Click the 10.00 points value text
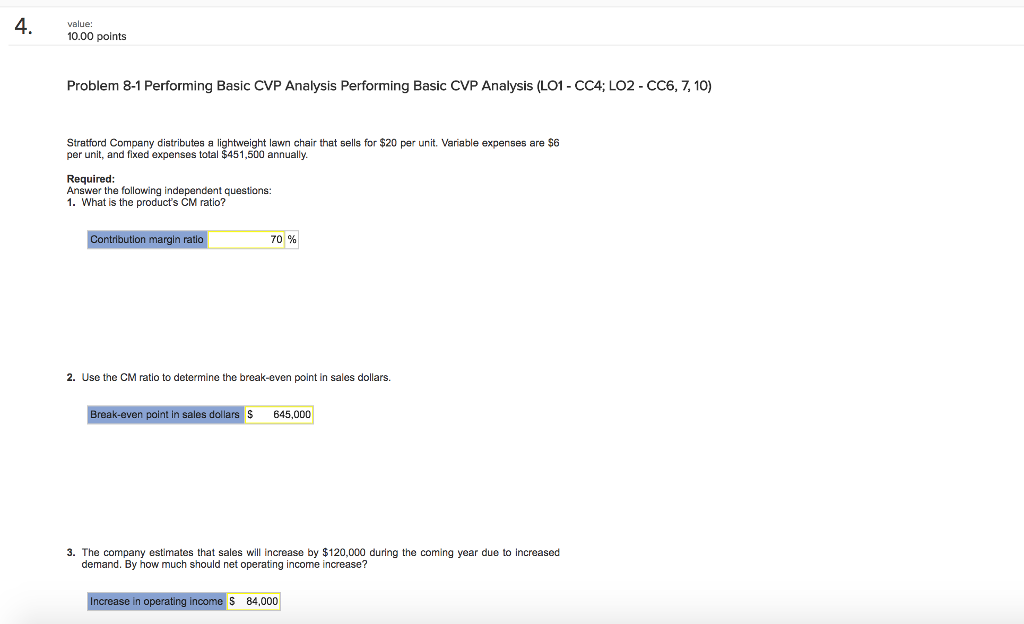1024x624 pixels. 95,36
